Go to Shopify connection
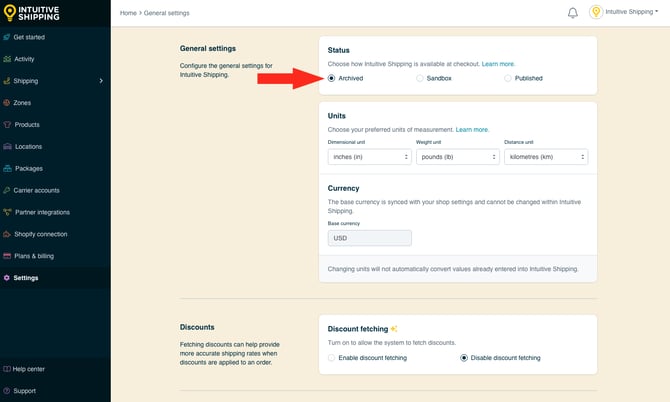This screenshot has width=670, height=402. click(x=41, y=234)
